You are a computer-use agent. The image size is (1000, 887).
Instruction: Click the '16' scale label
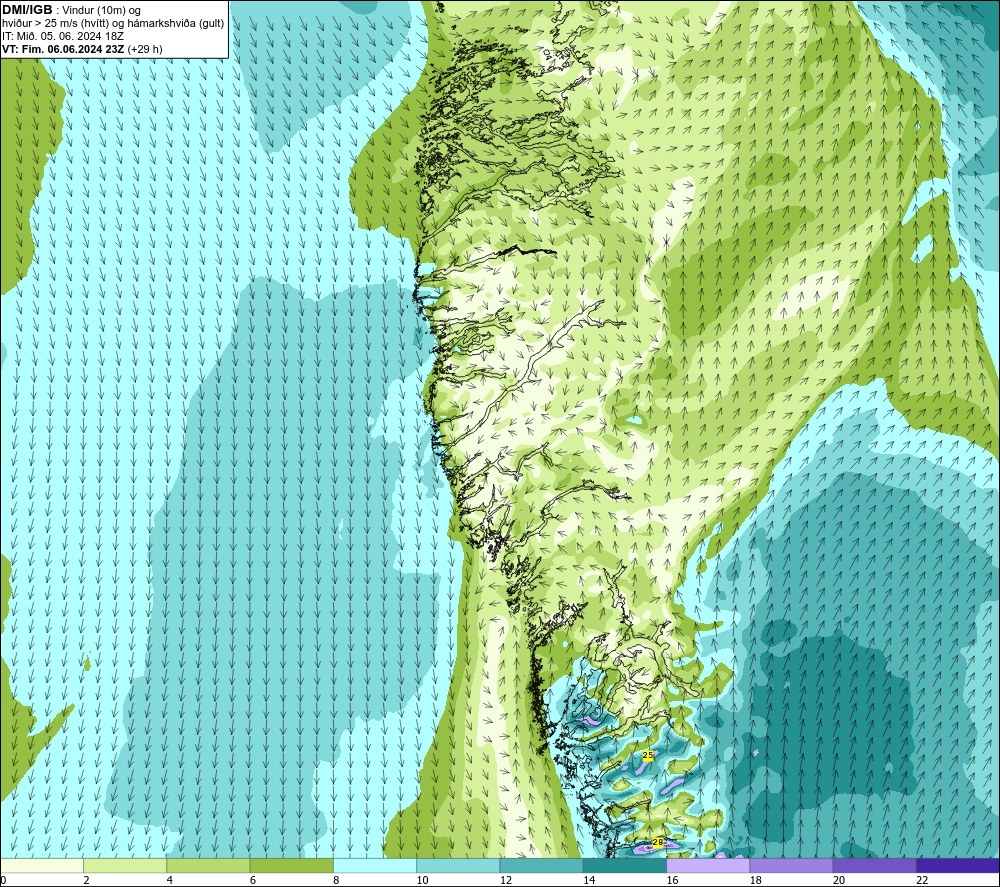672,880
